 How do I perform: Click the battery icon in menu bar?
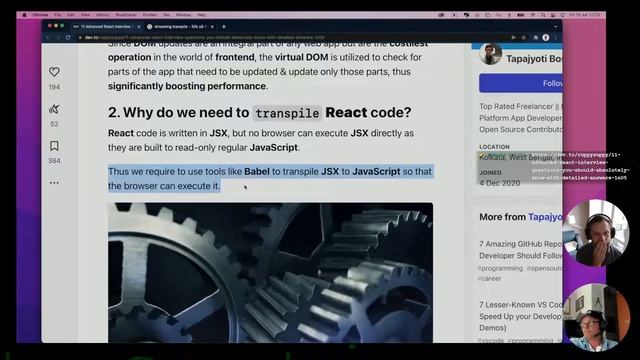pos(520,15)
